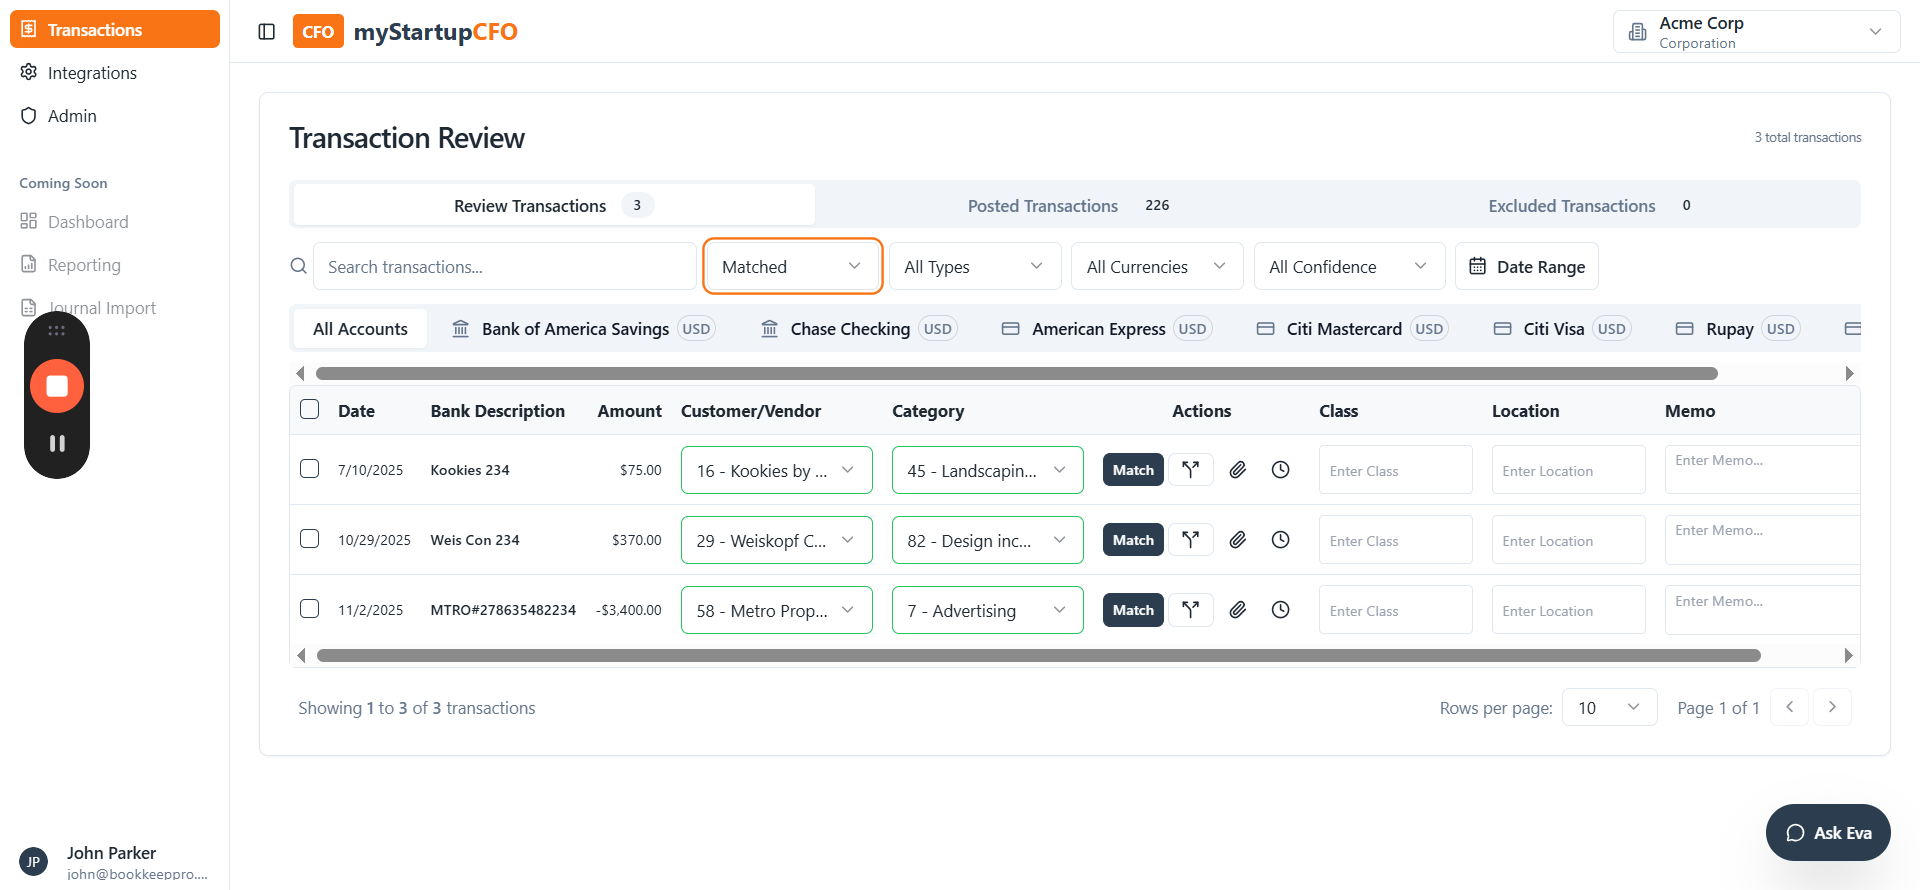This screenshot has width=1920, height=890.
Task: Open history clock icon for MTRO#278635482234 row
Action: 1280,610
